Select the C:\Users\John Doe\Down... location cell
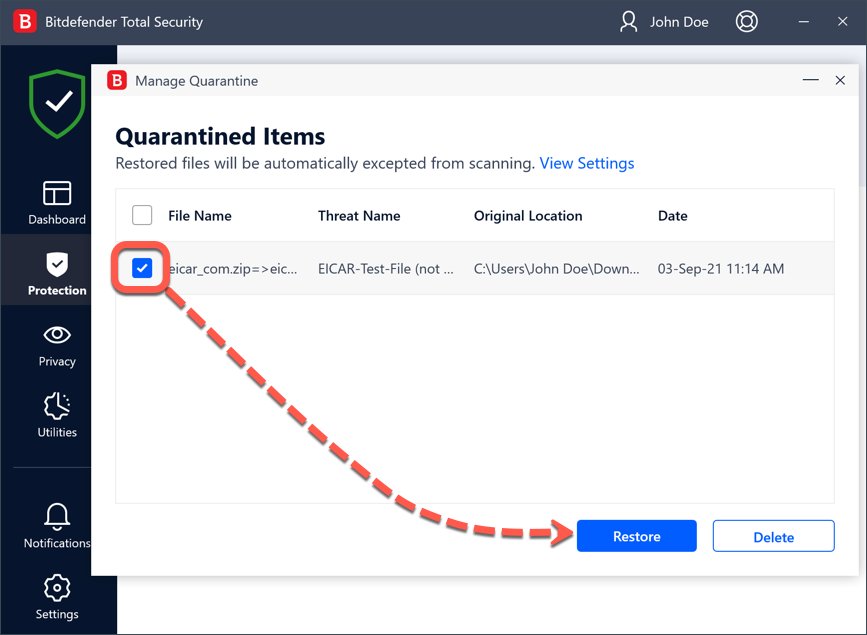The image size is (867, 635). pos(556,269)
